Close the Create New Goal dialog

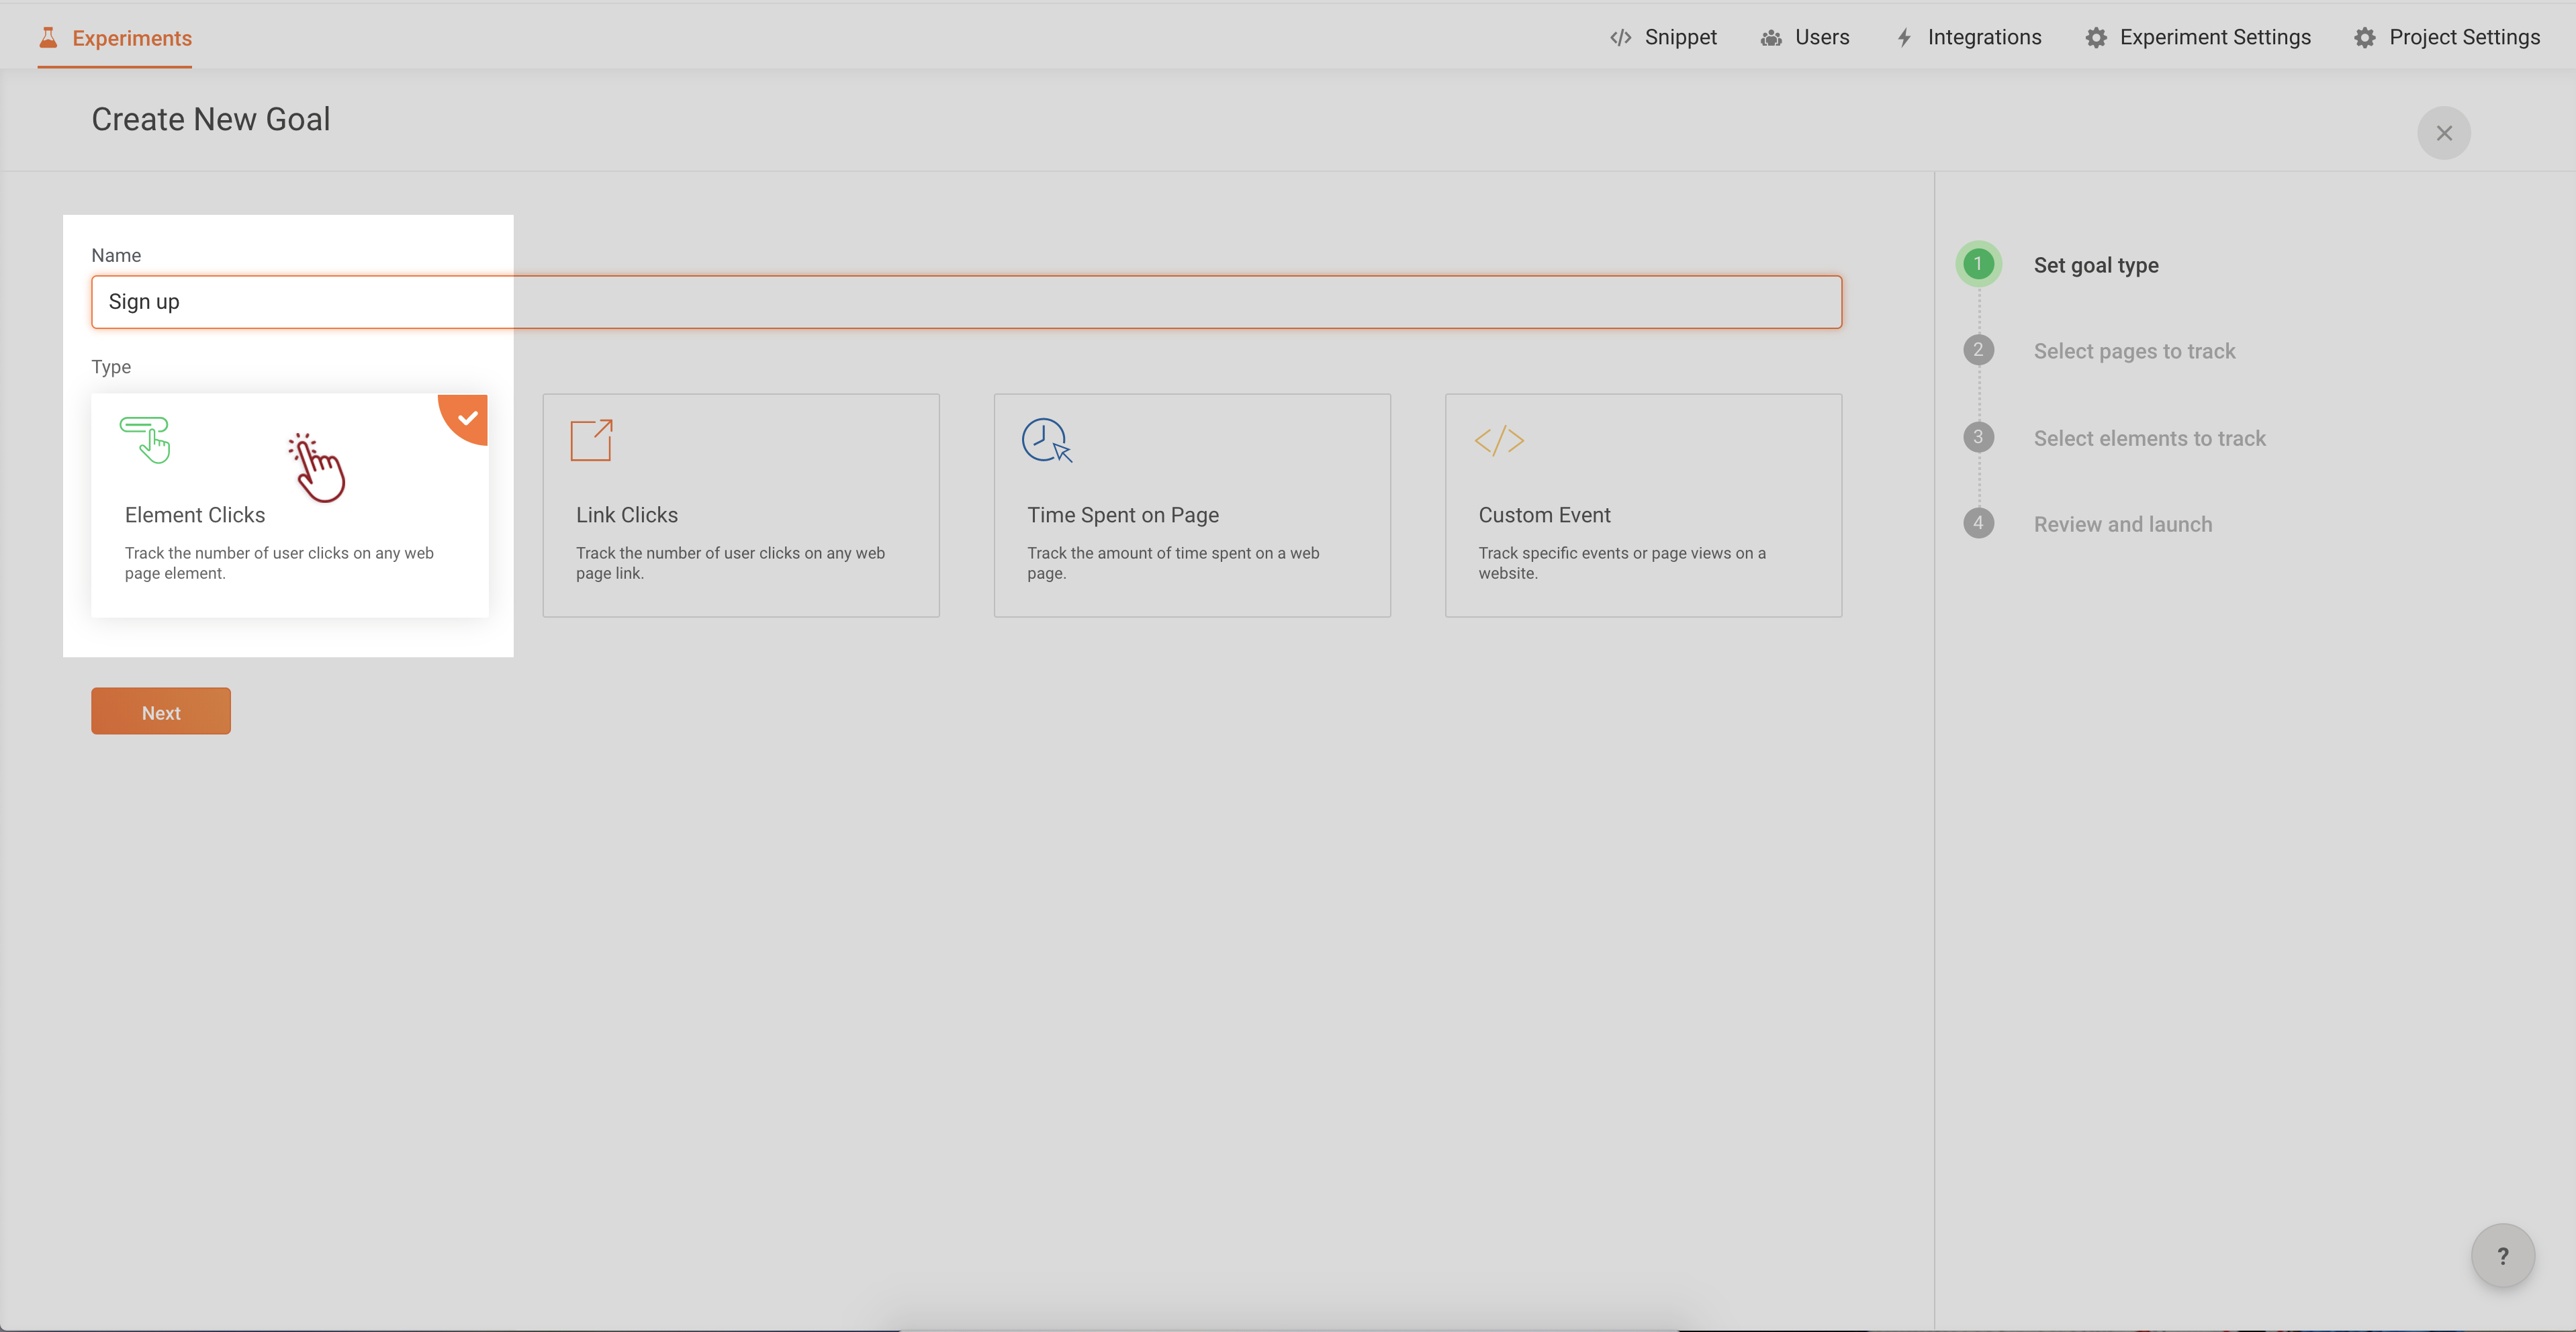tap(2444, 133)
